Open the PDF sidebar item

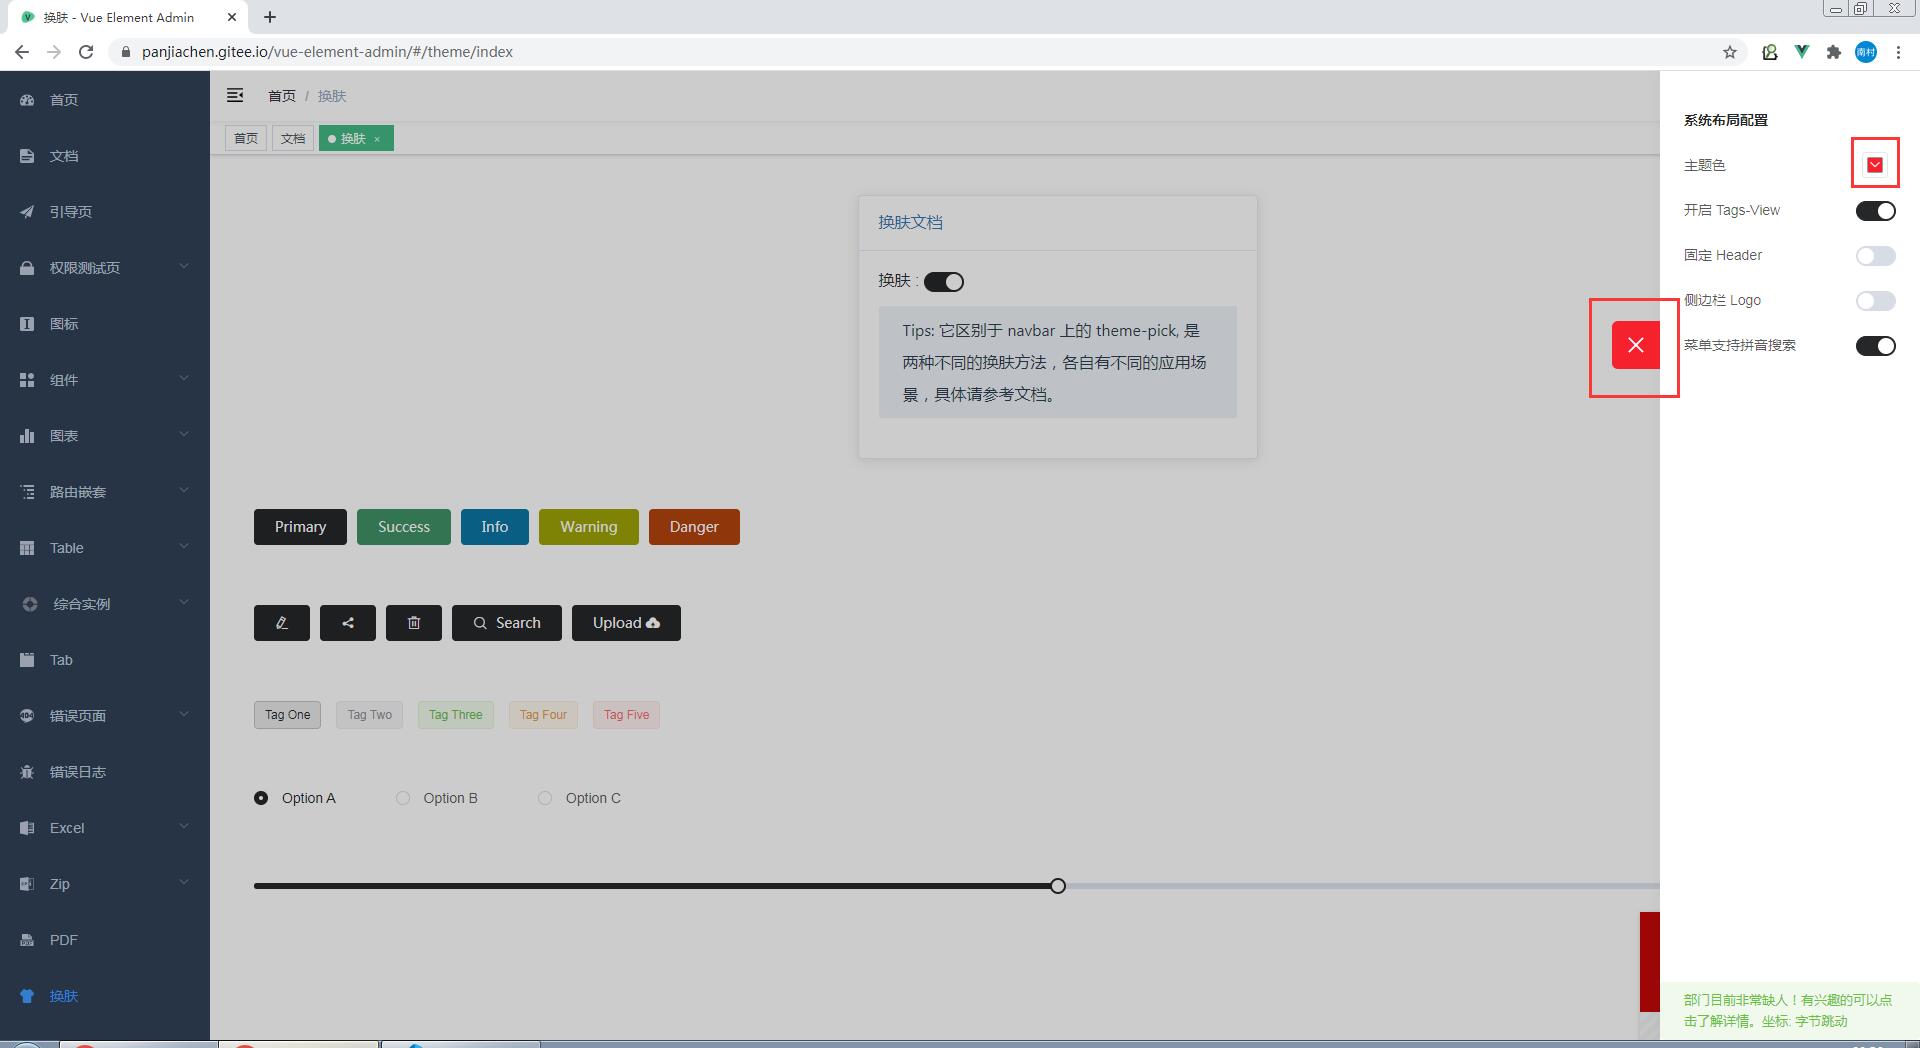click(105, 940)
